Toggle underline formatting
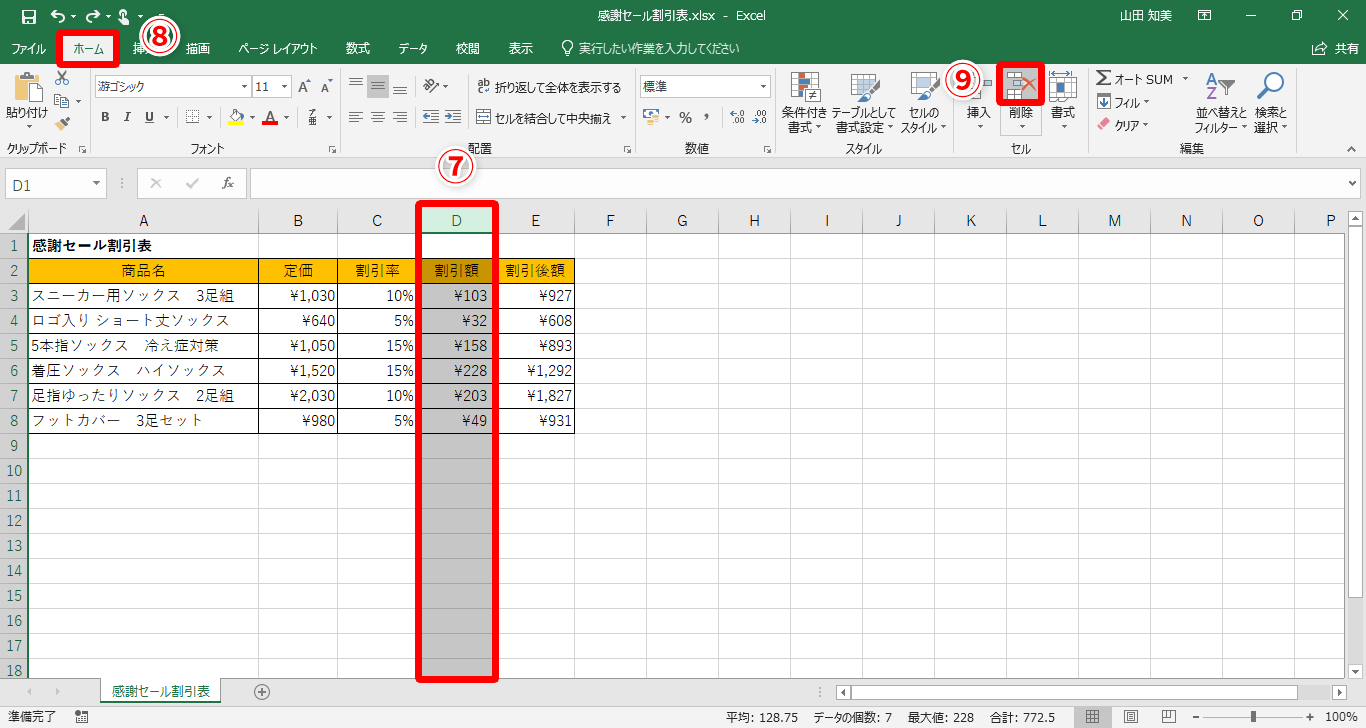Viewport: 1366px width, 728px height. pyautogui.click(x=150, y=117)
